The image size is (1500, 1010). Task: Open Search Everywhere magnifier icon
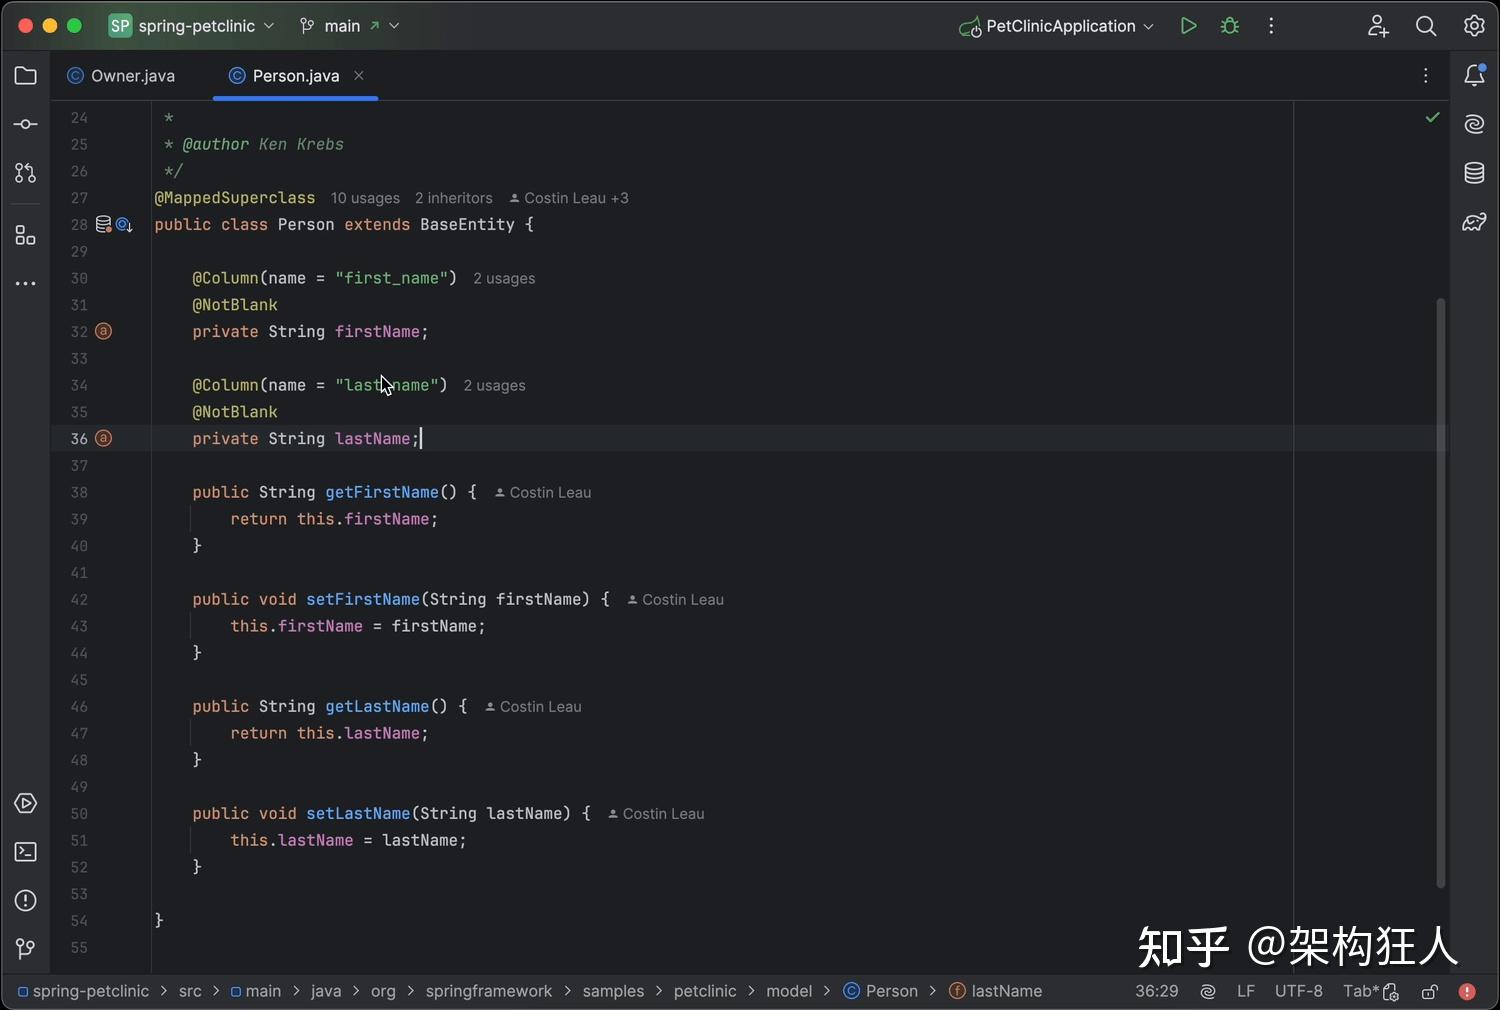pos(1426,26)
